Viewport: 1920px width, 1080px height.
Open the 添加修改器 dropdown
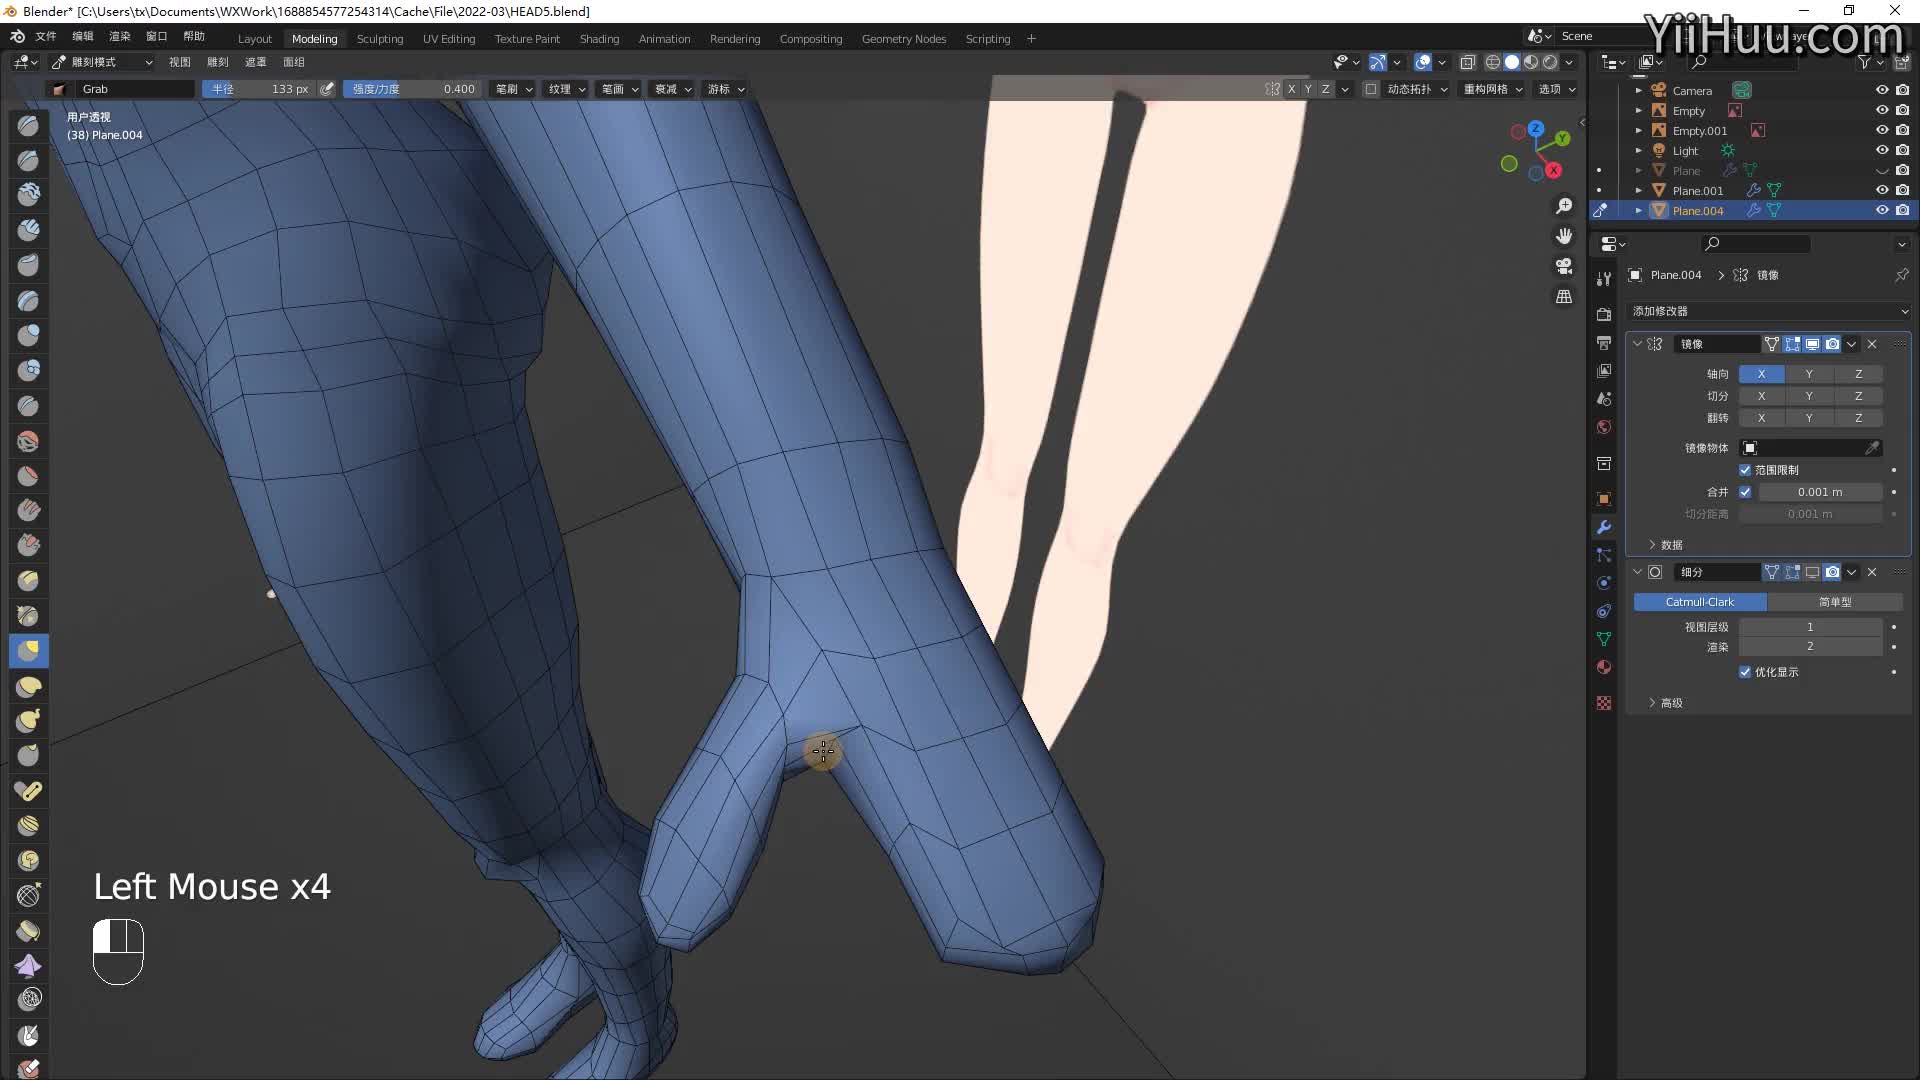pyautogui.click(x=1768, y=311)
